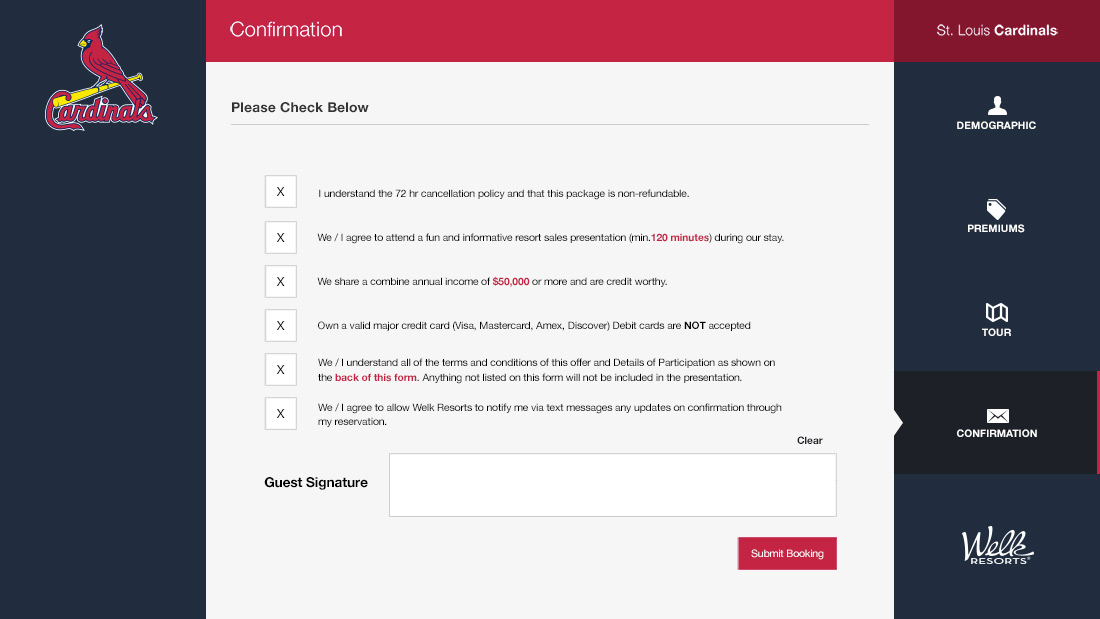The width and height of the screenshot is (1100, 619).
Task: Click the red '$50,000' text
Action: (511, 281)
